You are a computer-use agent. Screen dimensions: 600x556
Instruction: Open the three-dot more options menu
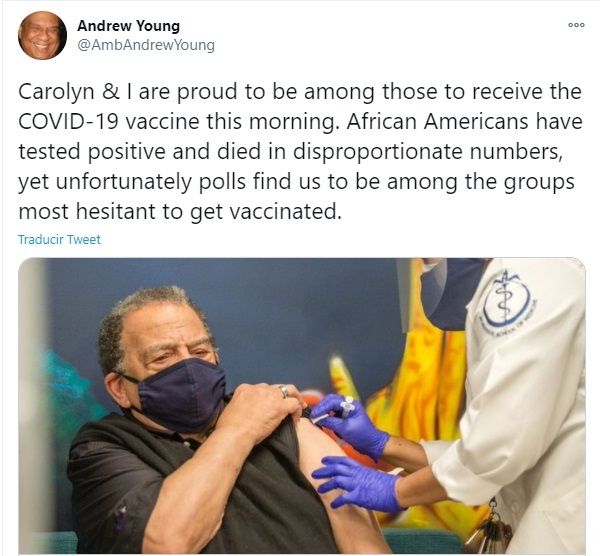(576, 25)
